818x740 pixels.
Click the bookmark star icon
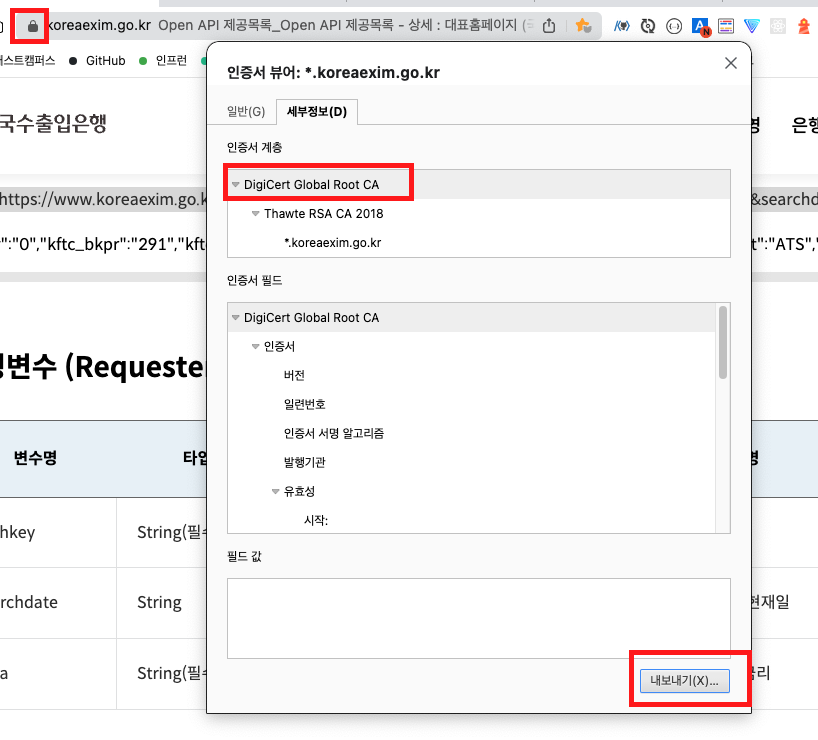pyautogui.click(x=583, y=25)
